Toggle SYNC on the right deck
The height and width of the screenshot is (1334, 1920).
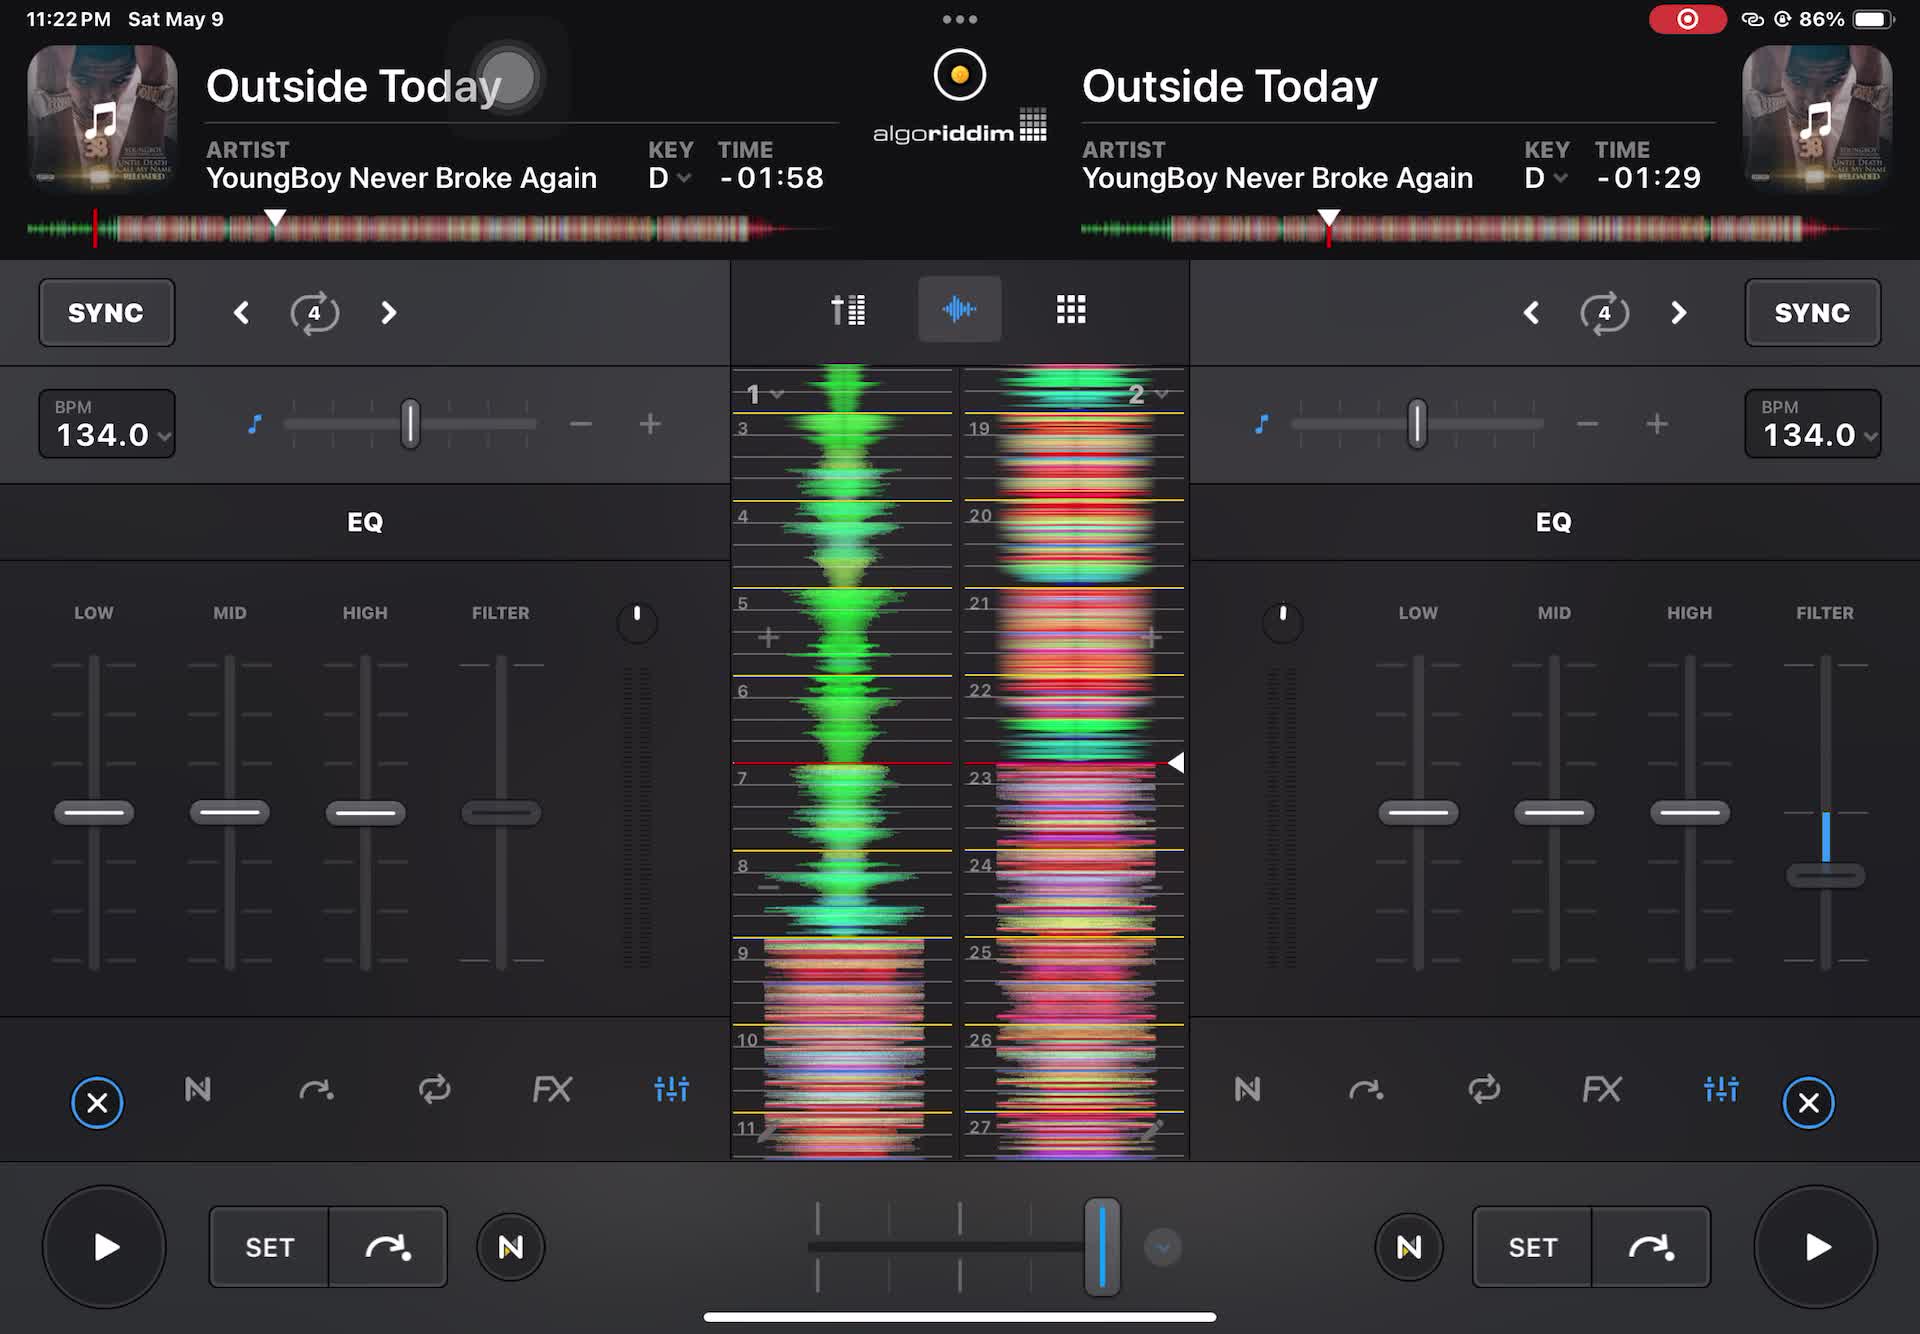pyautogui.click(x=1812, y=313)
